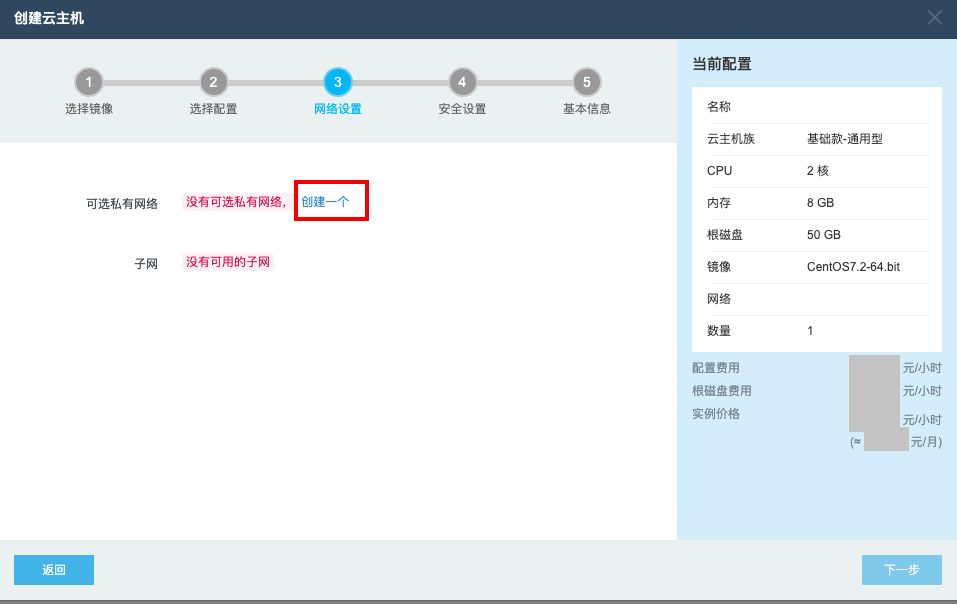Click the 没有可选私有网络 warning text
This screenshot has width=957, height=604.
[x=236, y=202]
